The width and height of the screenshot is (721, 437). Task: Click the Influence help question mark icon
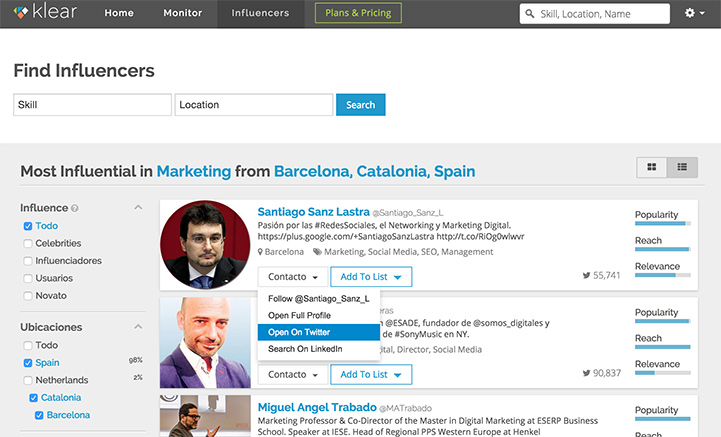tap(75, 209)
